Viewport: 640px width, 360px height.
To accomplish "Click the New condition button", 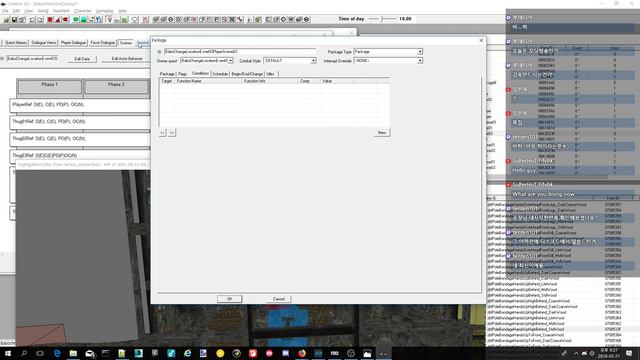I will point(382,133).
